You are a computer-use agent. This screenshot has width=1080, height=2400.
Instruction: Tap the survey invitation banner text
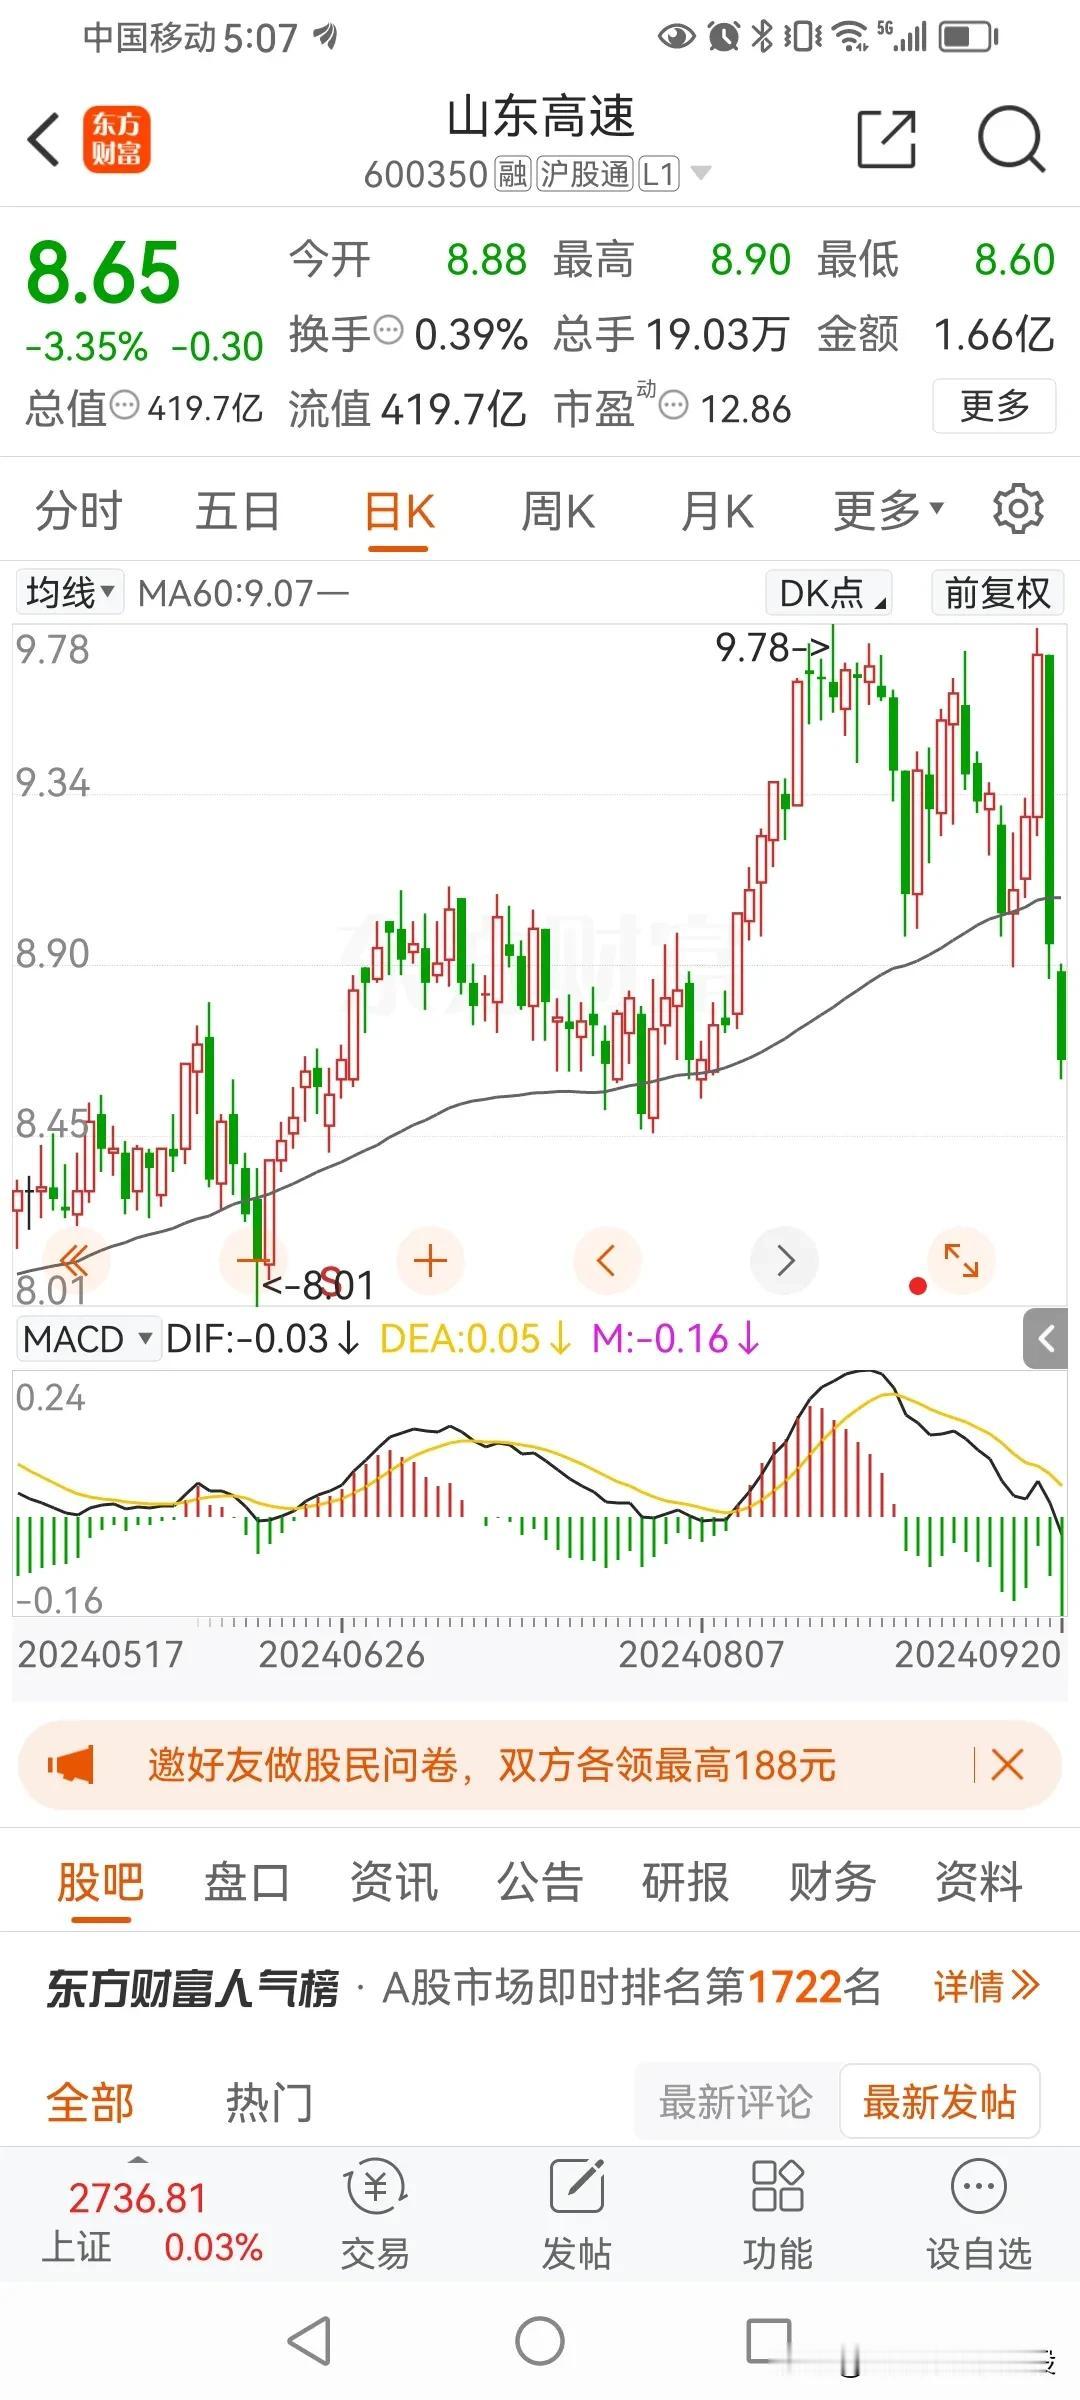click(492, 1765)
